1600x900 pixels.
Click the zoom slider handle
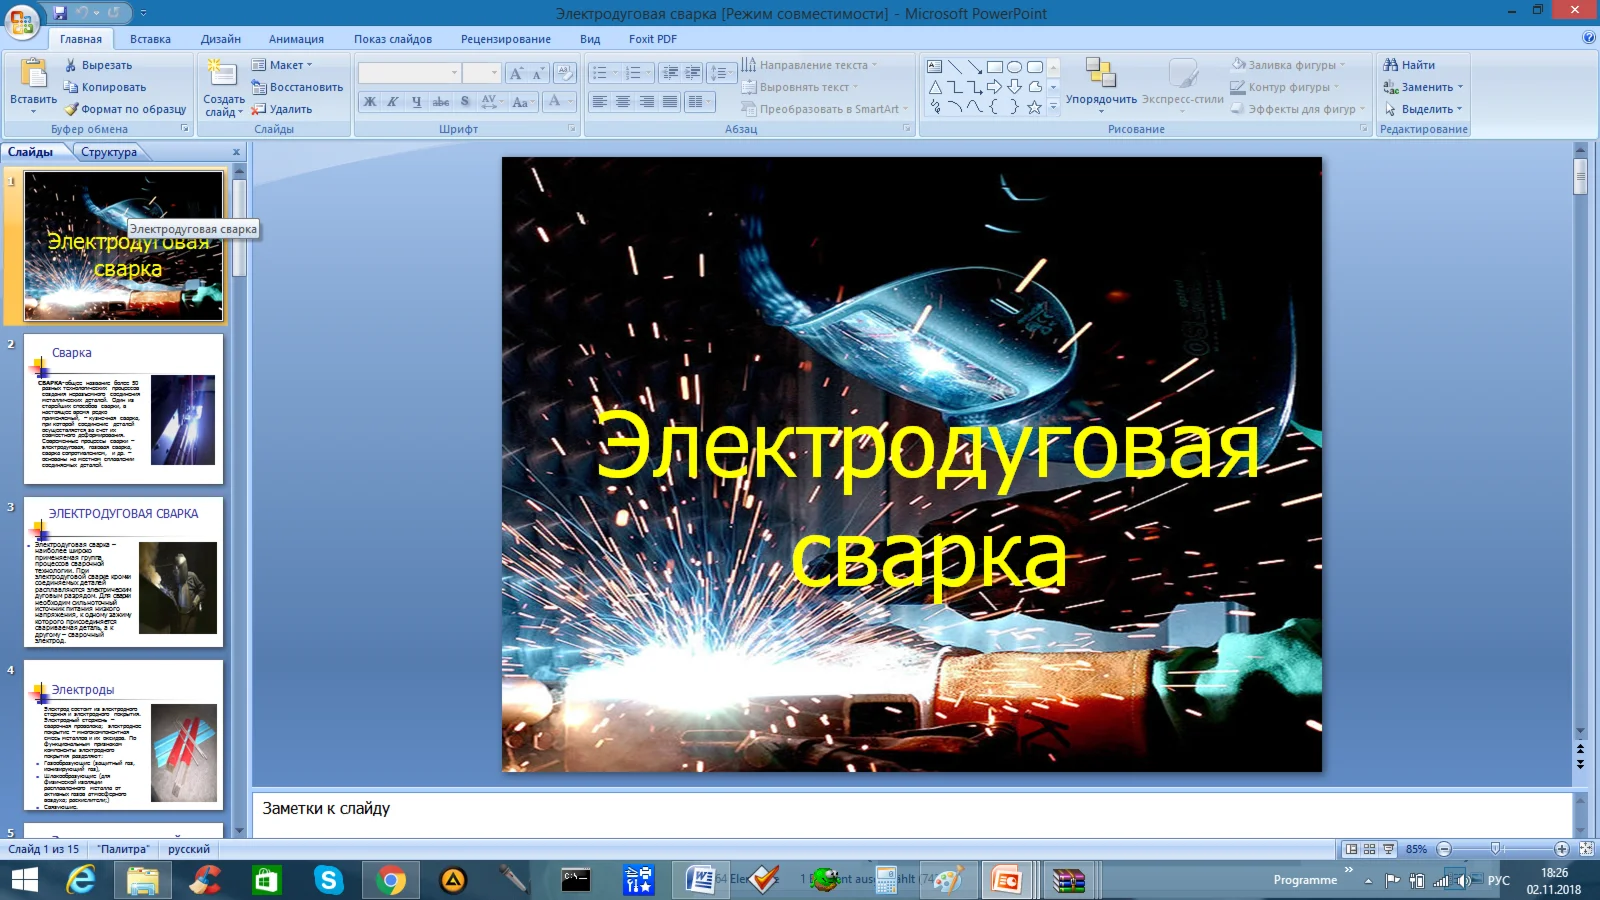click(1496, 849)
